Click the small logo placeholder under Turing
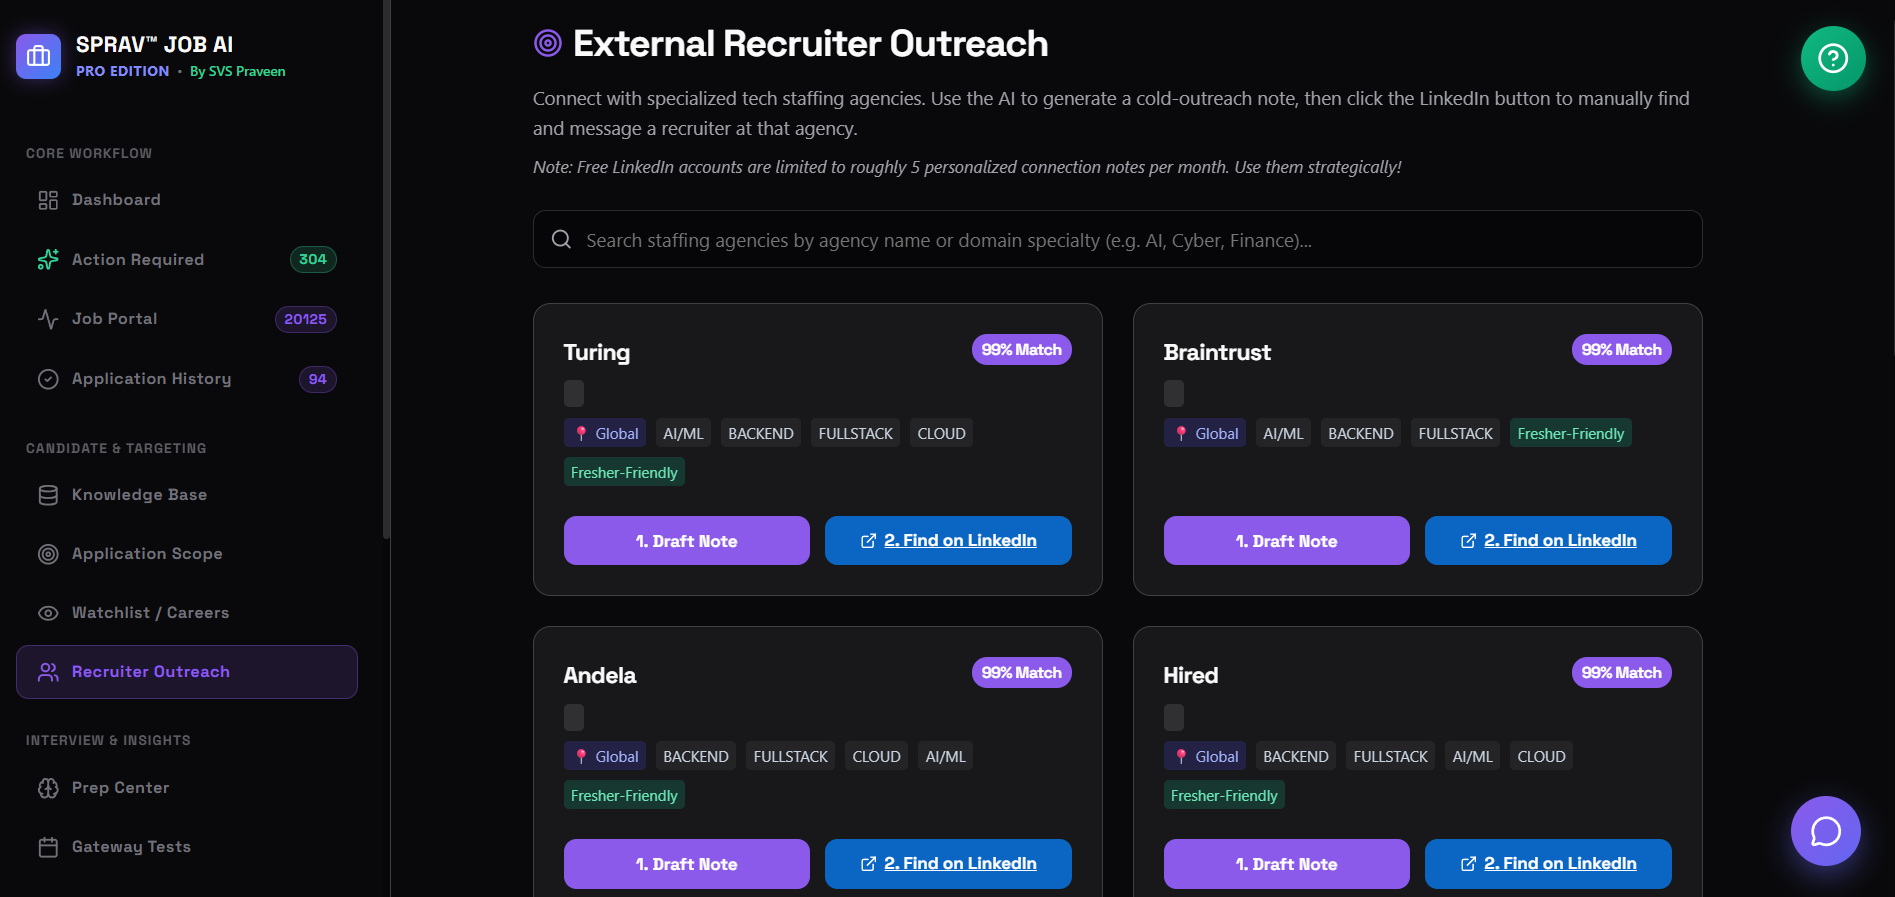The width and height of the screenshot is (1895, 897). click(574, 393)
